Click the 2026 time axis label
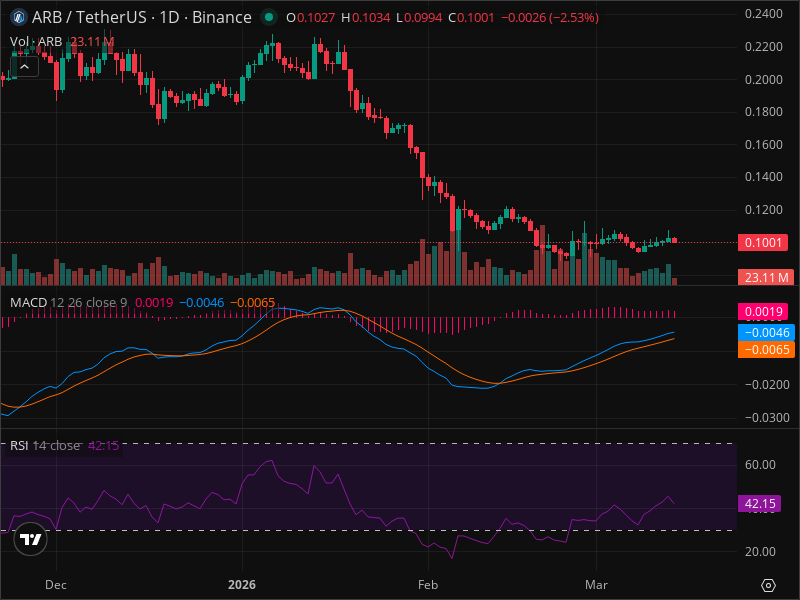Image resolution: width=800 pixels, height=600 pixels. pyautogui.click(x=242, y=585)
